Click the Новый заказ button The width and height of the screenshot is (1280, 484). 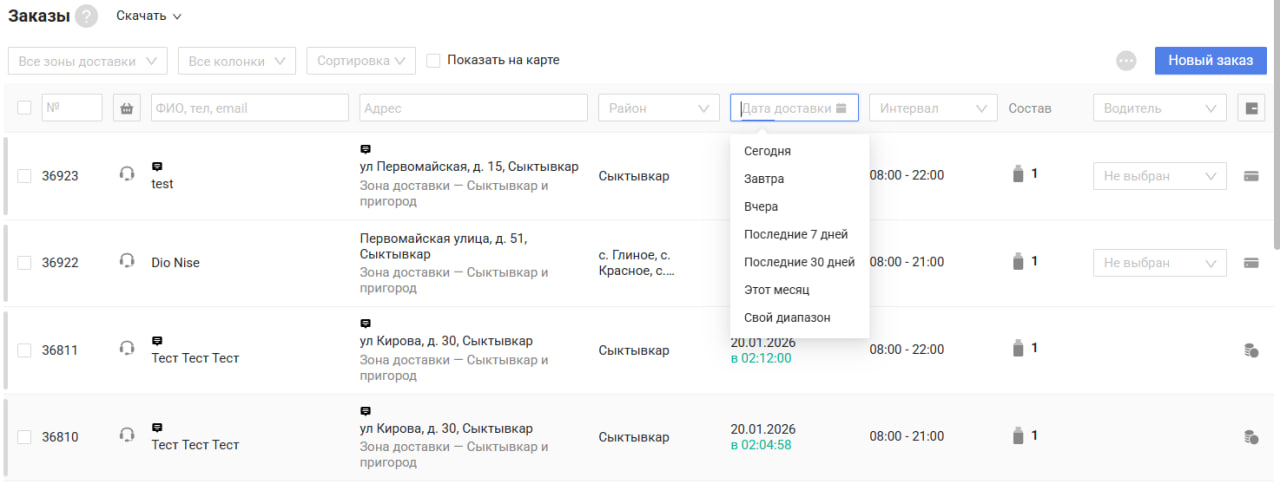click(x=1210, y=61)
